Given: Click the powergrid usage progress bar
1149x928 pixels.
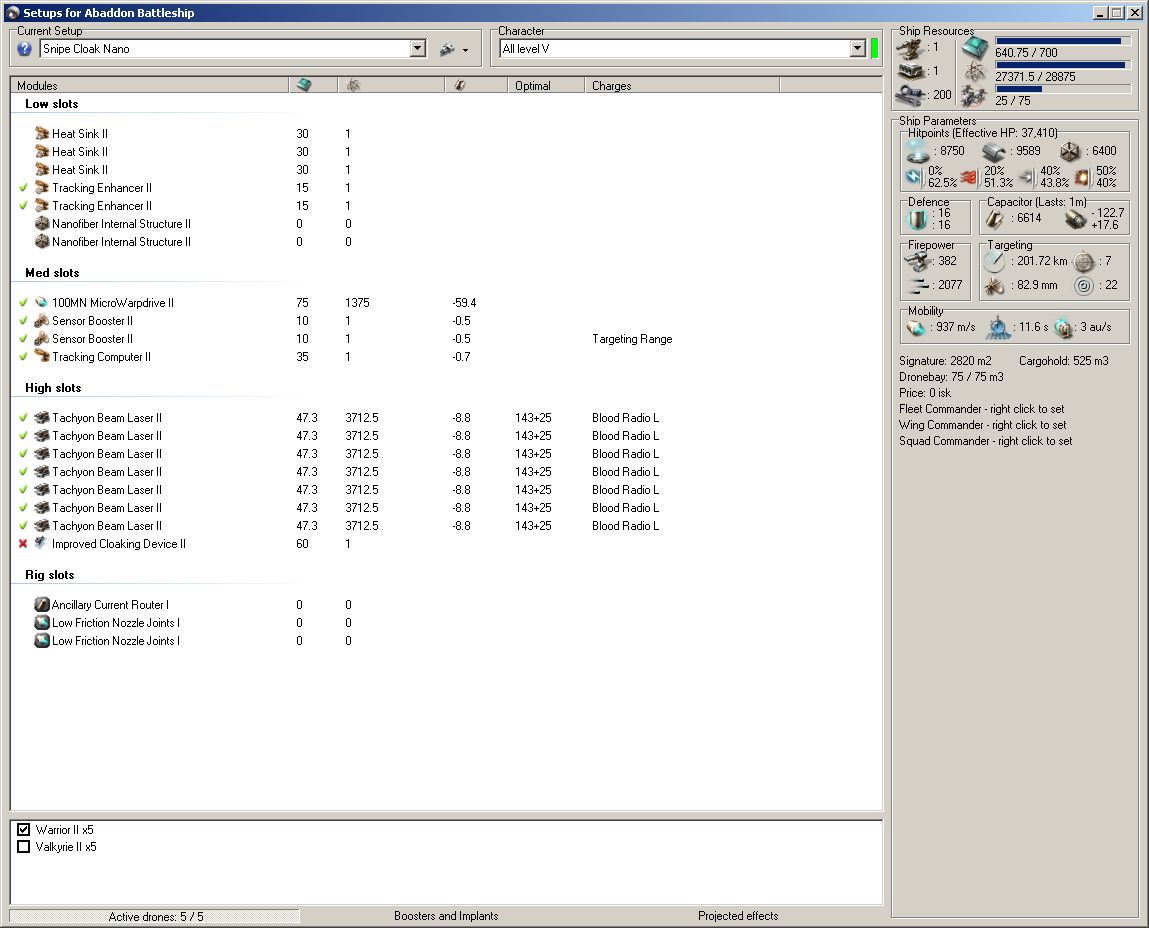Looking at the screenshot, I should [x=1063, y=65].
